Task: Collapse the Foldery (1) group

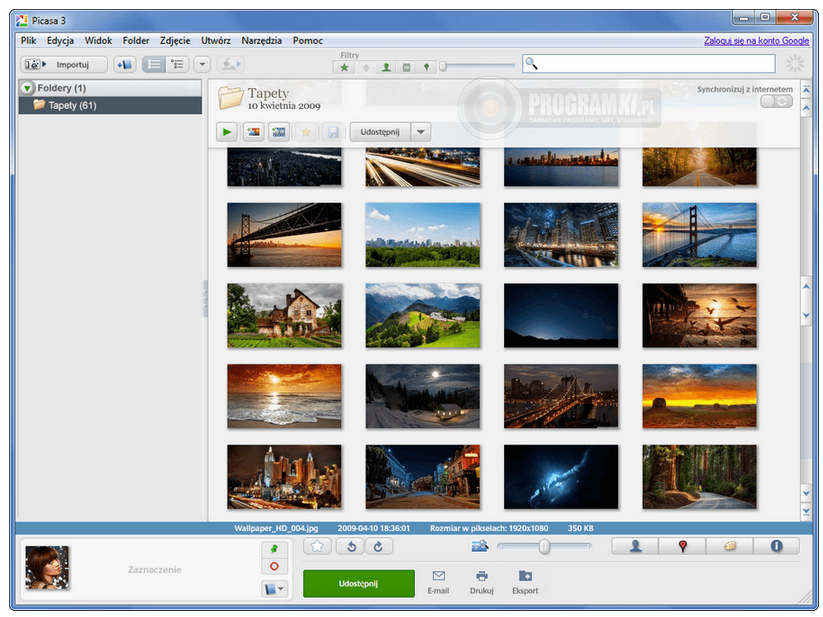Action: pos(27,88)
